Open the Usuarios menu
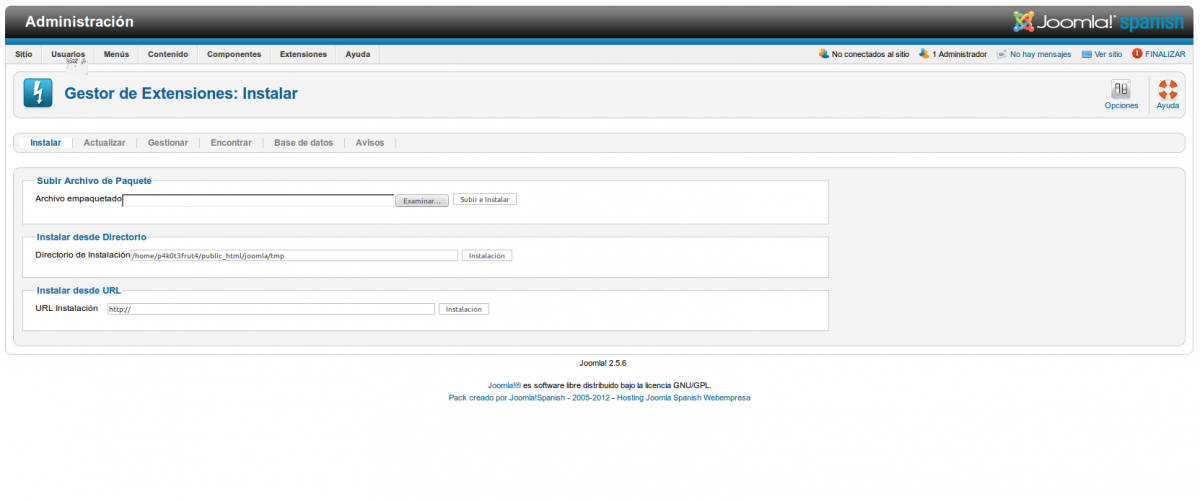1200x500 pixels. (68, 54)
